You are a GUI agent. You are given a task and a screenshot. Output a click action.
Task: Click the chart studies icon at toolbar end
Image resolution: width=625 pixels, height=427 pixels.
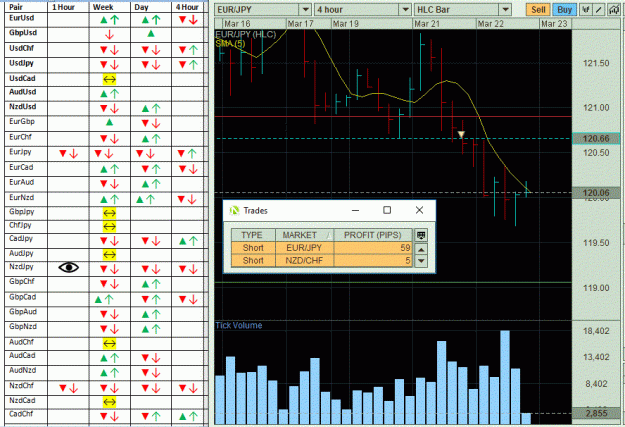(x=614, y=10)
